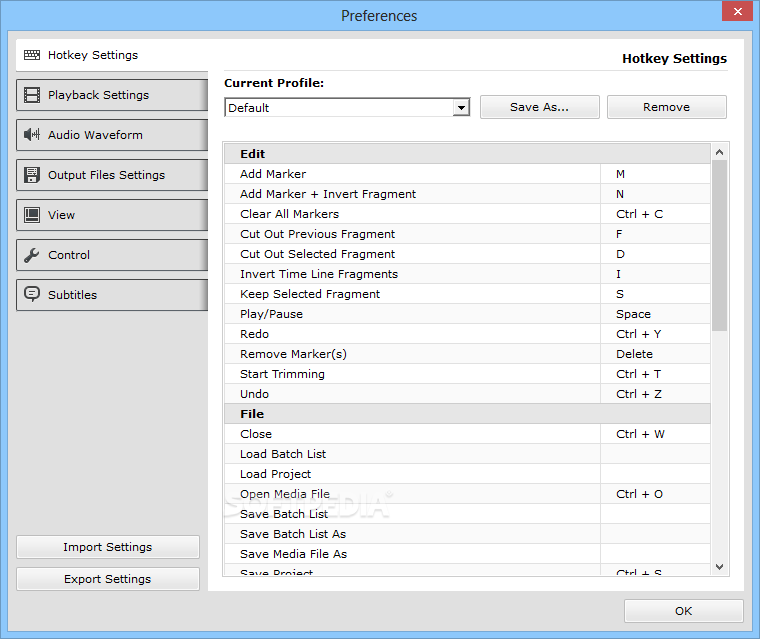Screen dimensions: 760x639
Task: Click the floppy disk icon for Output Files Settings
Action: [32, 175]
